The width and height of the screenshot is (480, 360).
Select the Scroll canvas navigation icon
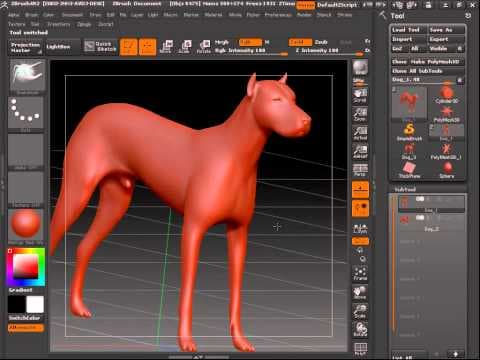360,96
